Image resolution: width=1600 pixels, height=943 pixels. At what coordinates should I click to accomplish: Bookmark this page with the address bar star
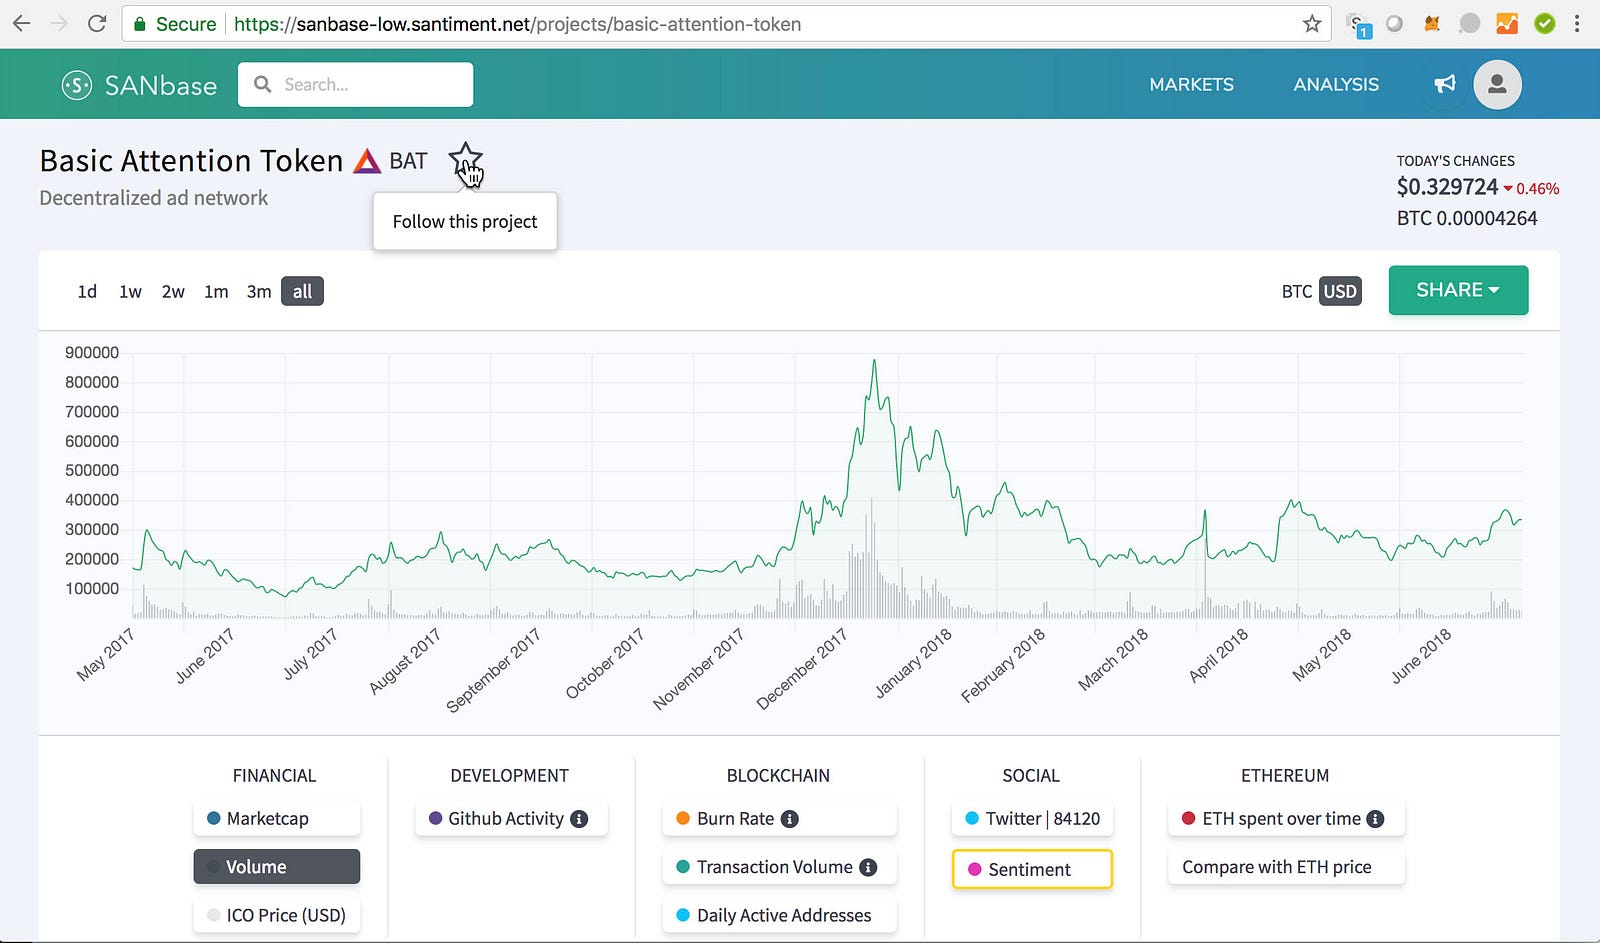tap(1312, 23)
